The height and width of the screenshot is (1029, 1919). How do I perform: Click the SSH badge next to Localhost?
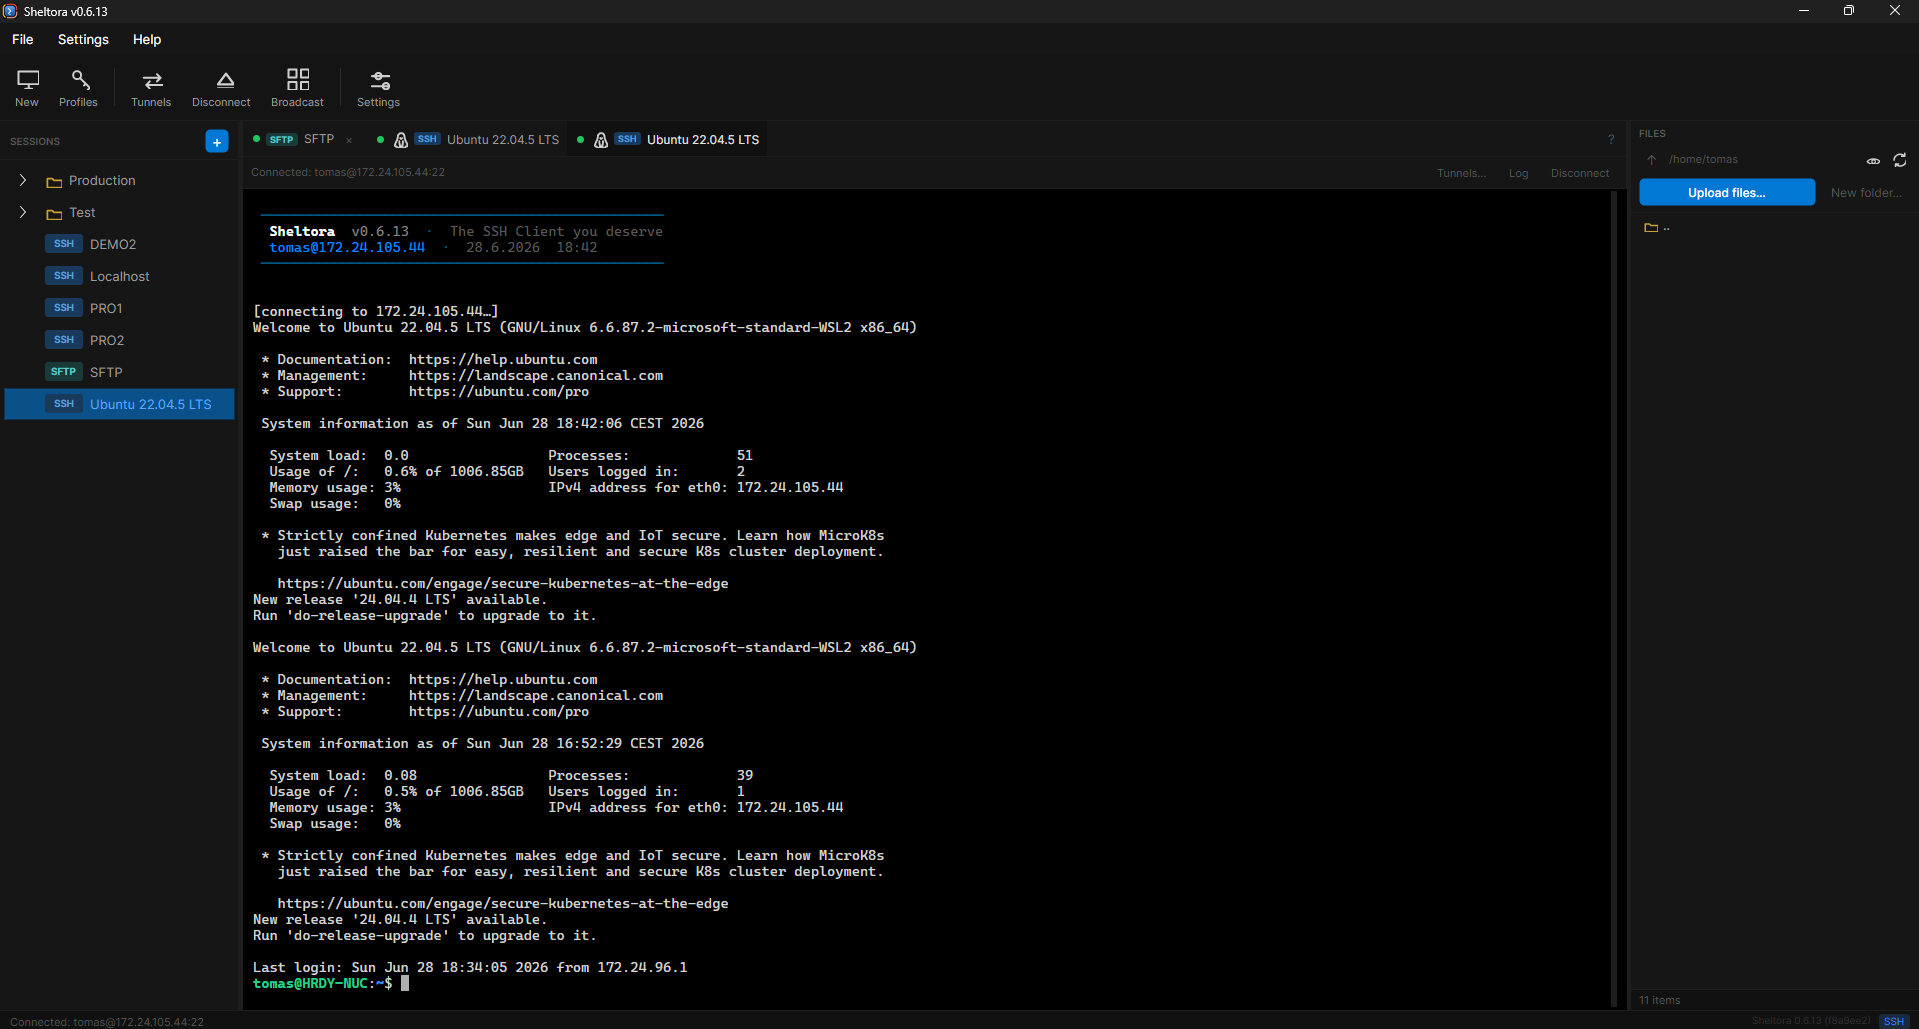[64, 276]
